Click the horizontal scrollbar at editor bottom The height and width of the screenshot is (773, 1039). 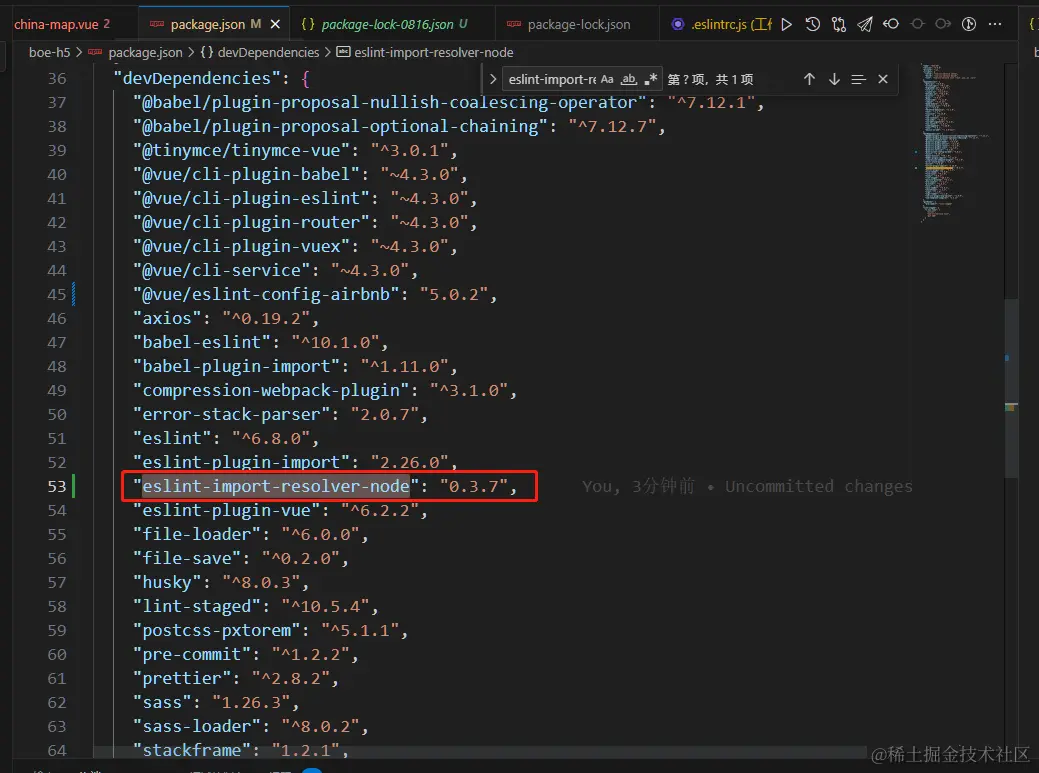(x=480, y=752)
